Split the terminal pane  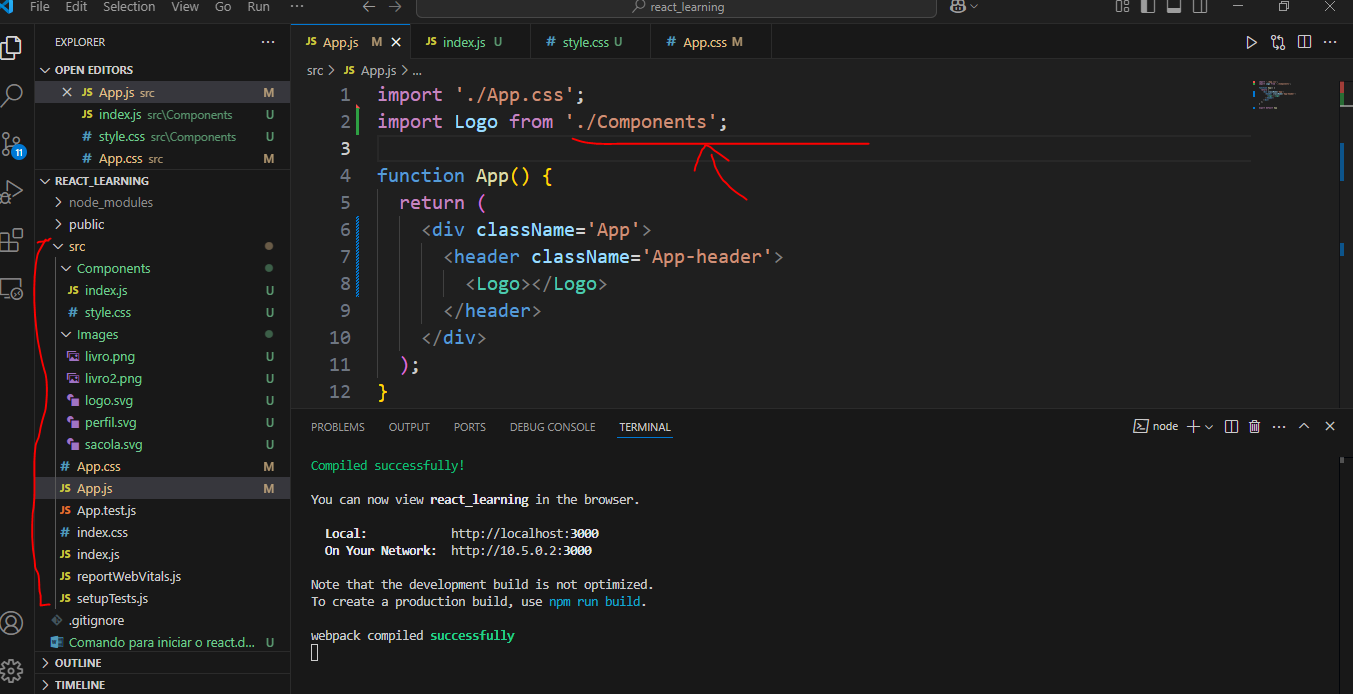pos(1232,426)
